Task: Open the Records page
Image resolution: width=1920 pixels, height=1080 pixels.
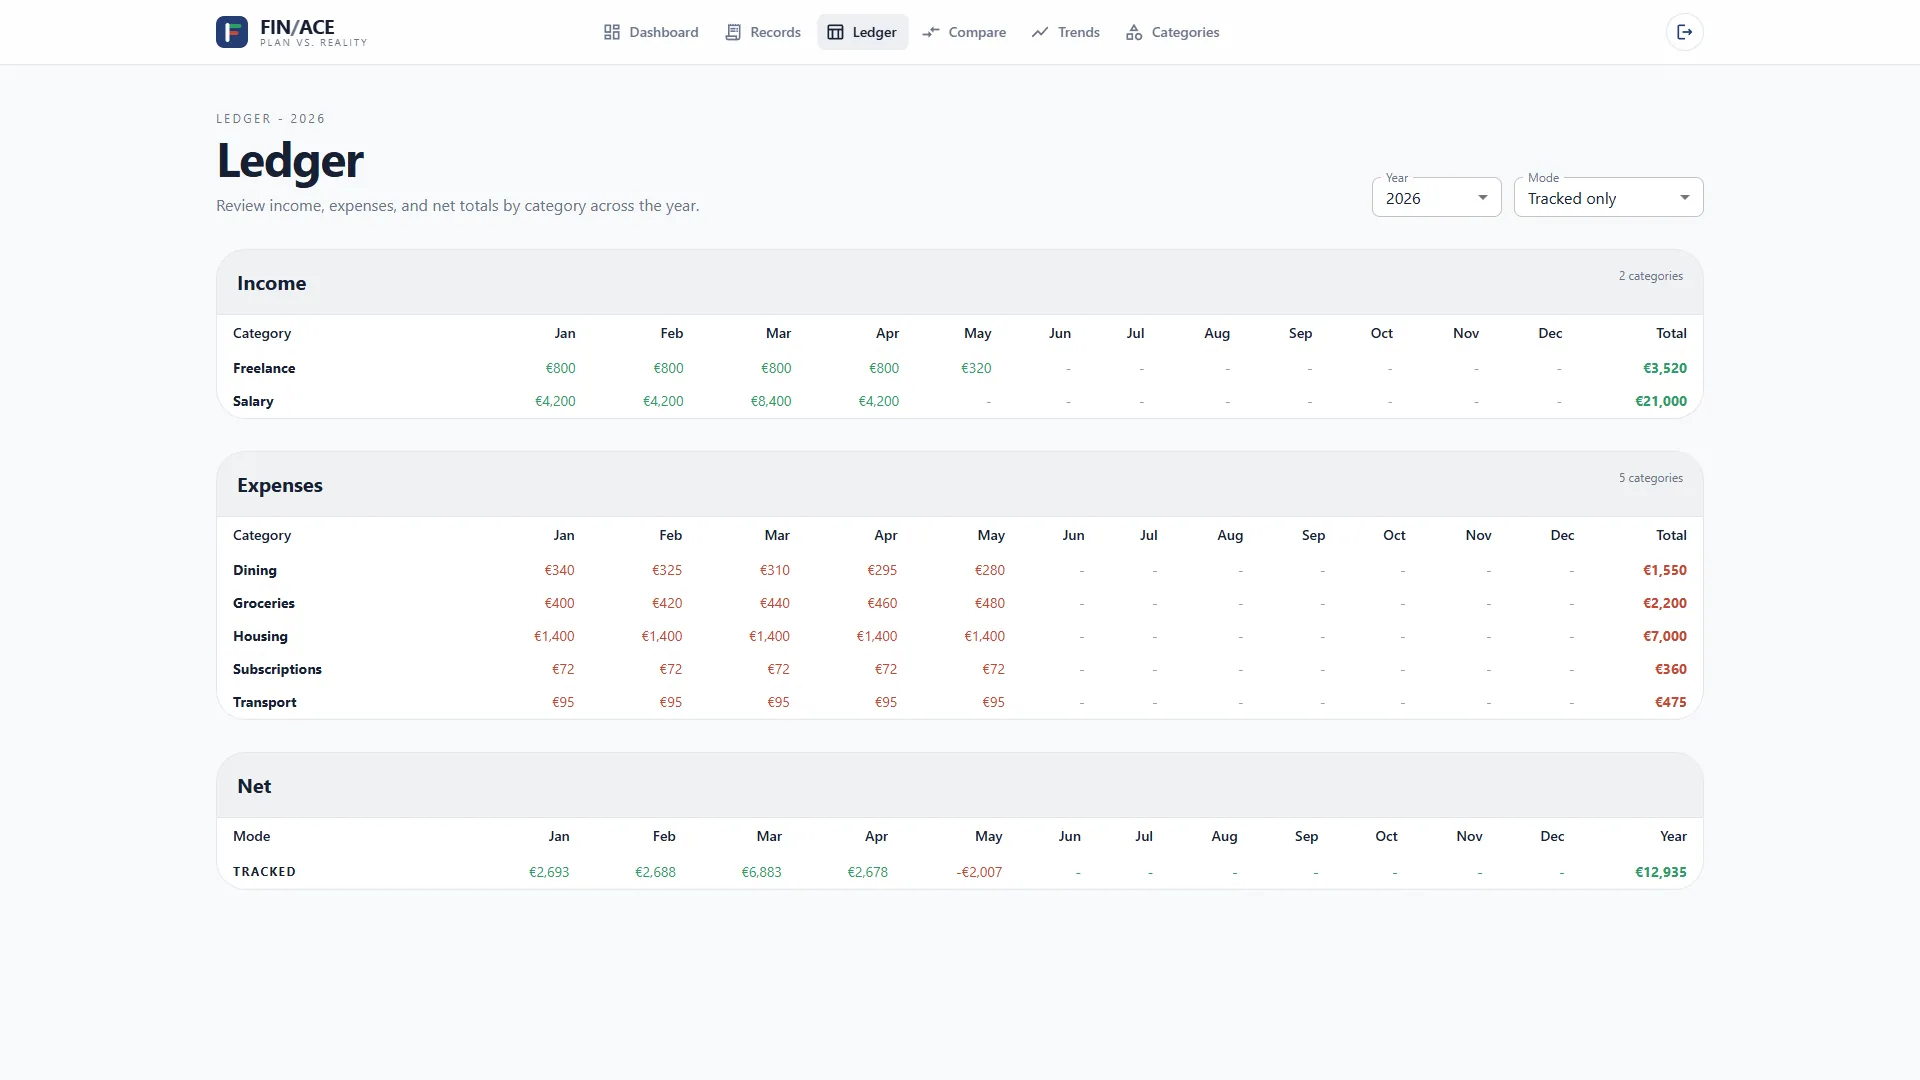Action: [763, 32]
